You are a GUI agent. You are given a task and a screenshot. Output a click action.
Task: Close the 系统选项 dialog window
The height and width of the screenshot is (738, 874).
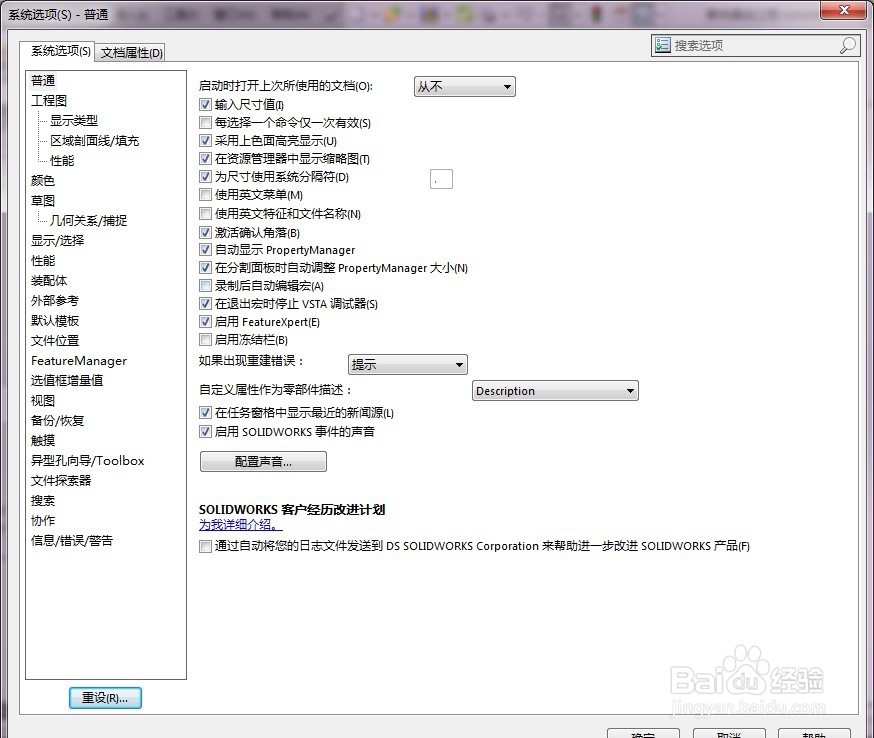(x=843, y=10)
